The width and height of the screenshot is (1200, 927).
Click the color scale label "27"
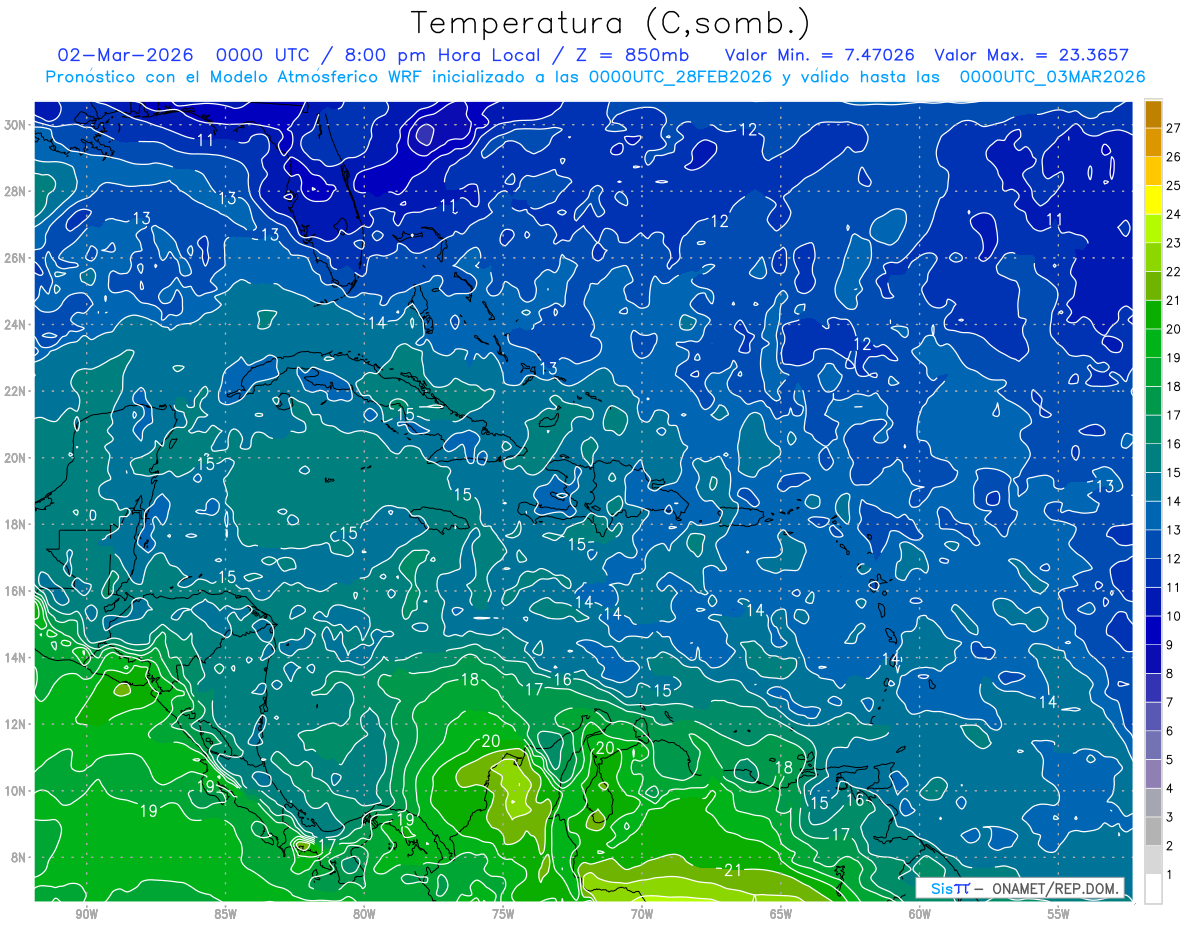1173,127
